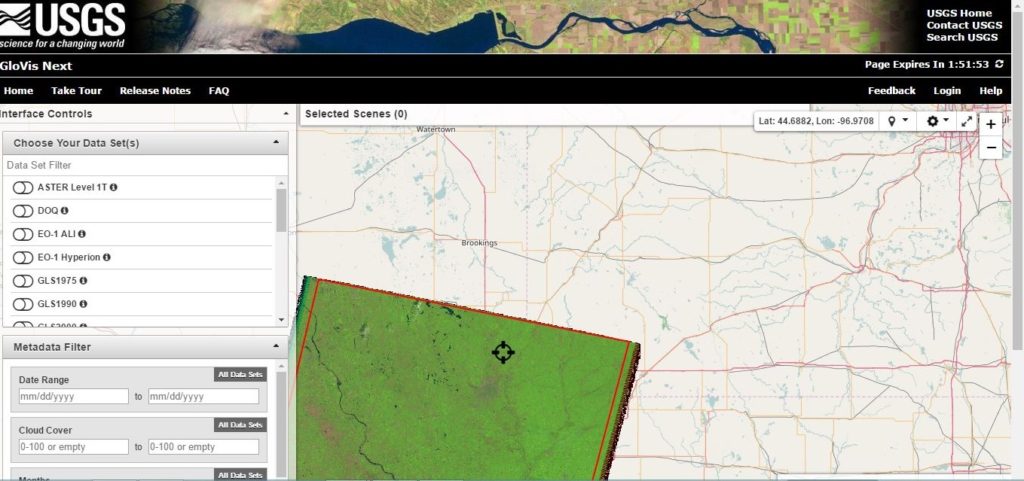This screenshot has width=1024, height=481.
Task: Click info icon next to ASTER Level 1T
Action: [114, 187]
